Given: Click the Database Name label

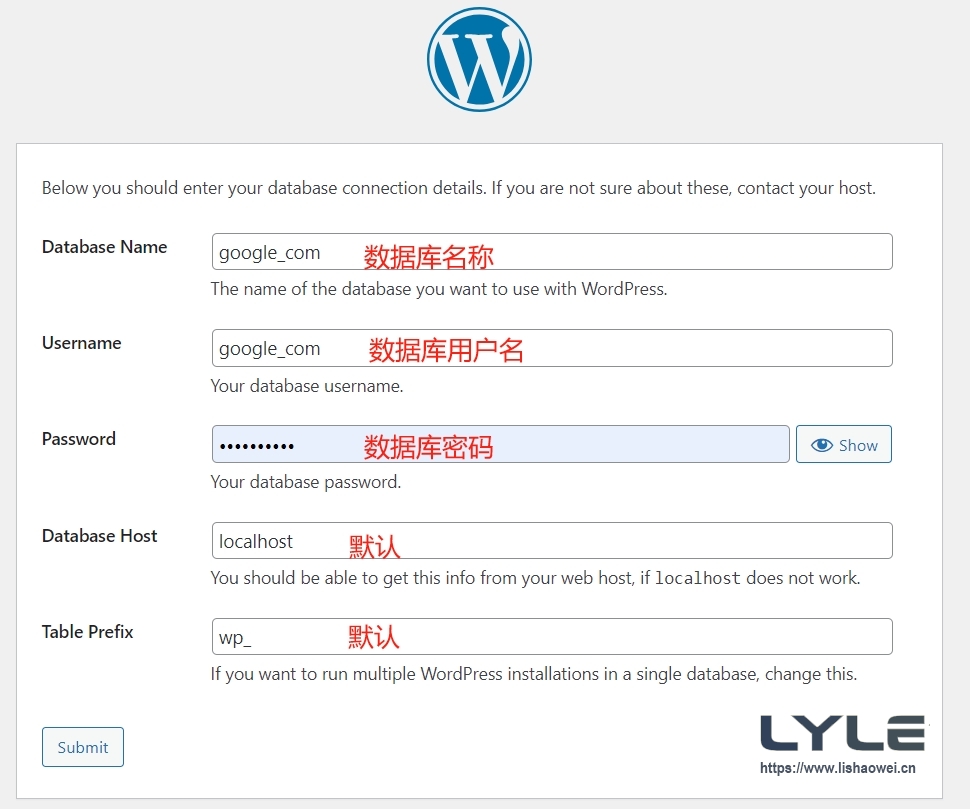Looking at the screenshot, I should pyautogui.click(x=104, y=247).
